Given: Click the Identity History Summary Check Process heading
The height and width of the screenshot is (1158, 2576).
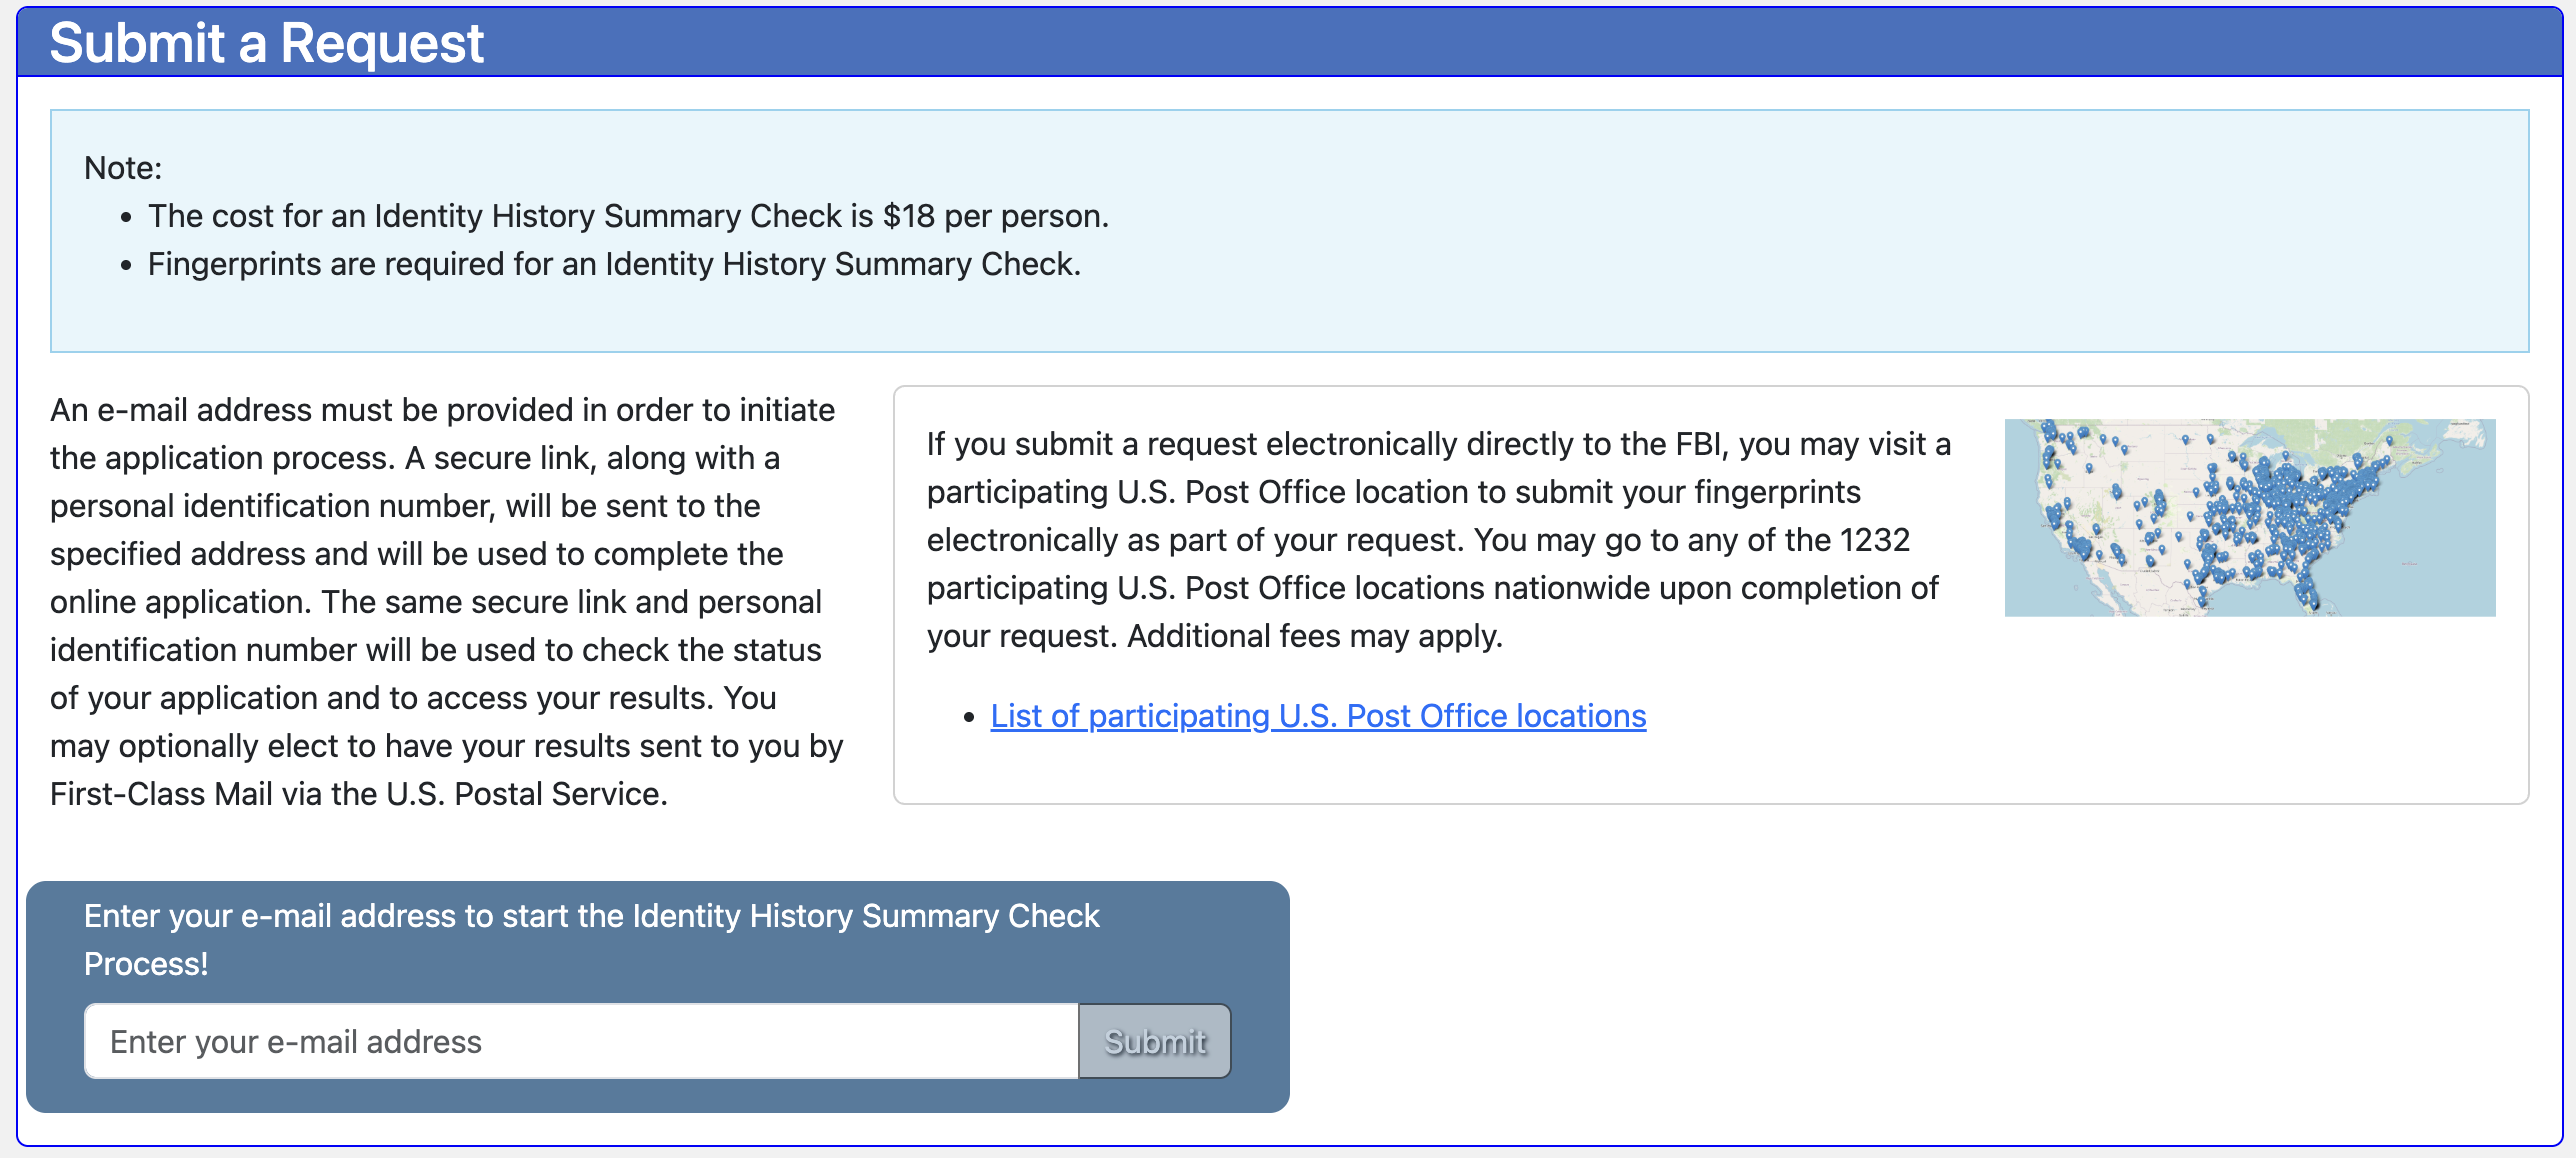Looking at the screenshot, I should (591, 938).
